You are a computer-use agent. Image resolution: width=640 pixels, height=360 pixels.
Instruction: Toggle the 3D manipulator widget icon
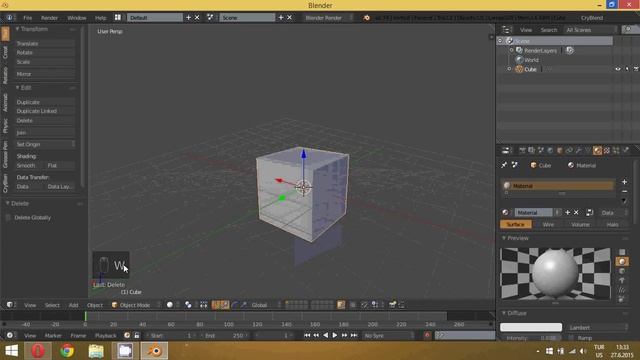click(216, 305)
